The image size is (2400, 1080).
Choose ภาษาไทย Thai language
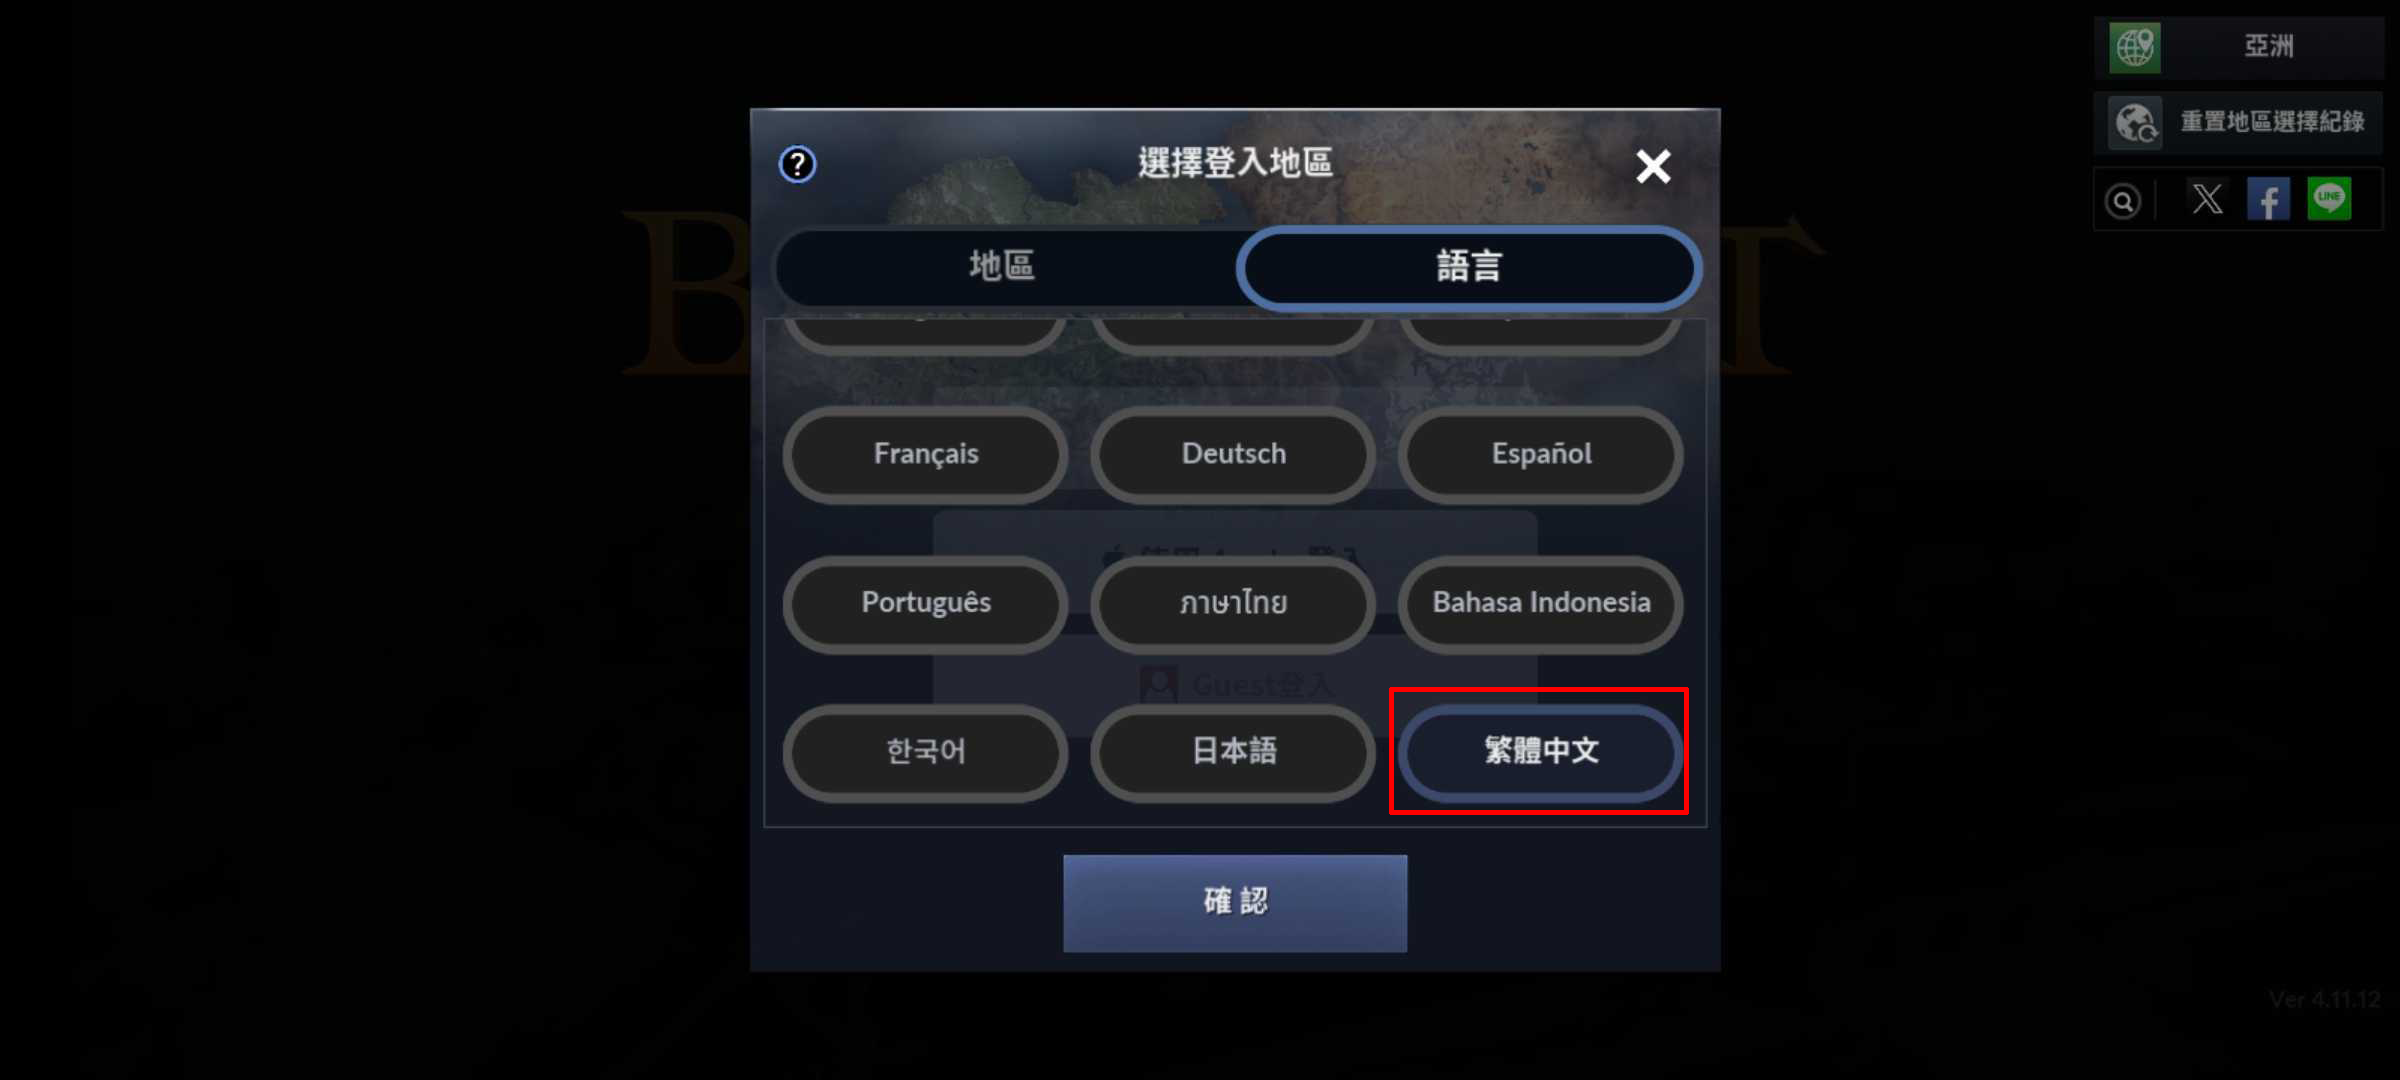pyautogui.click(x=1233, y=603)
